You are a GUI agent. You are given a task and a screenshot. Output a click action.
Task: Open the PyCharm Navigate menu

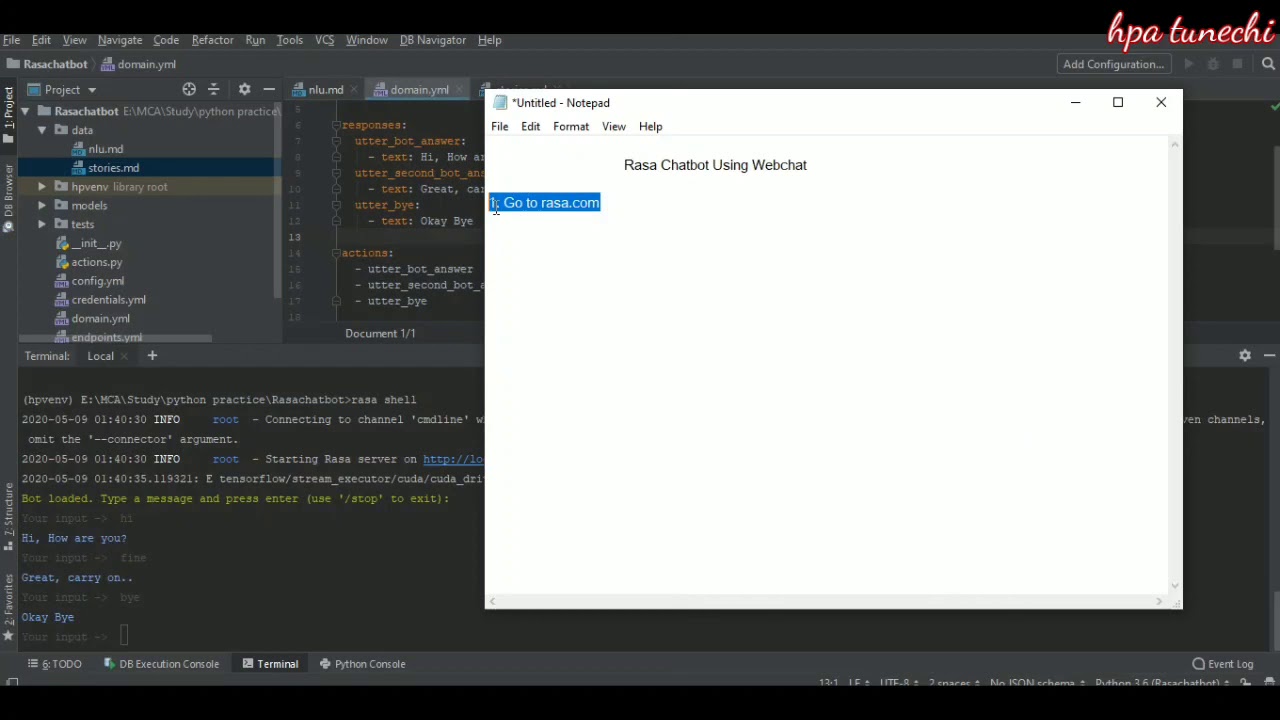click(120, 40)
